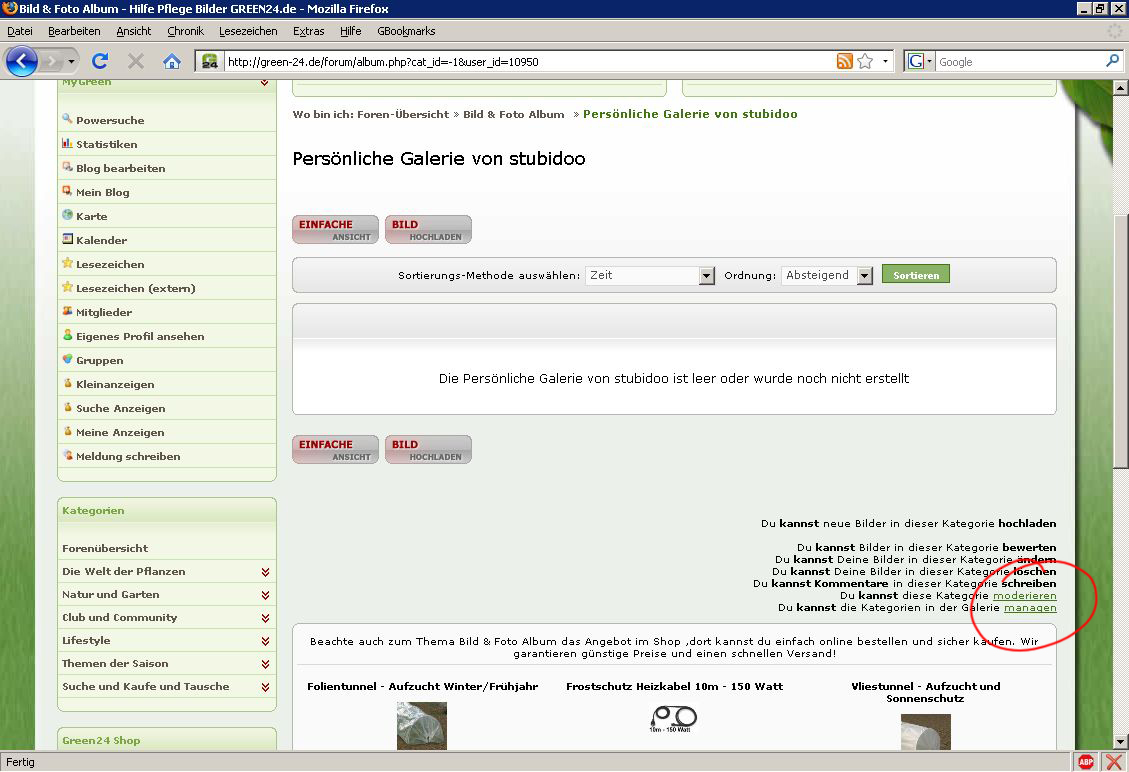Screen dimensions: 1129x772
Task: Click the Kalender icon in sidebar
Action: pyautogui.click(x=67, y=240)
